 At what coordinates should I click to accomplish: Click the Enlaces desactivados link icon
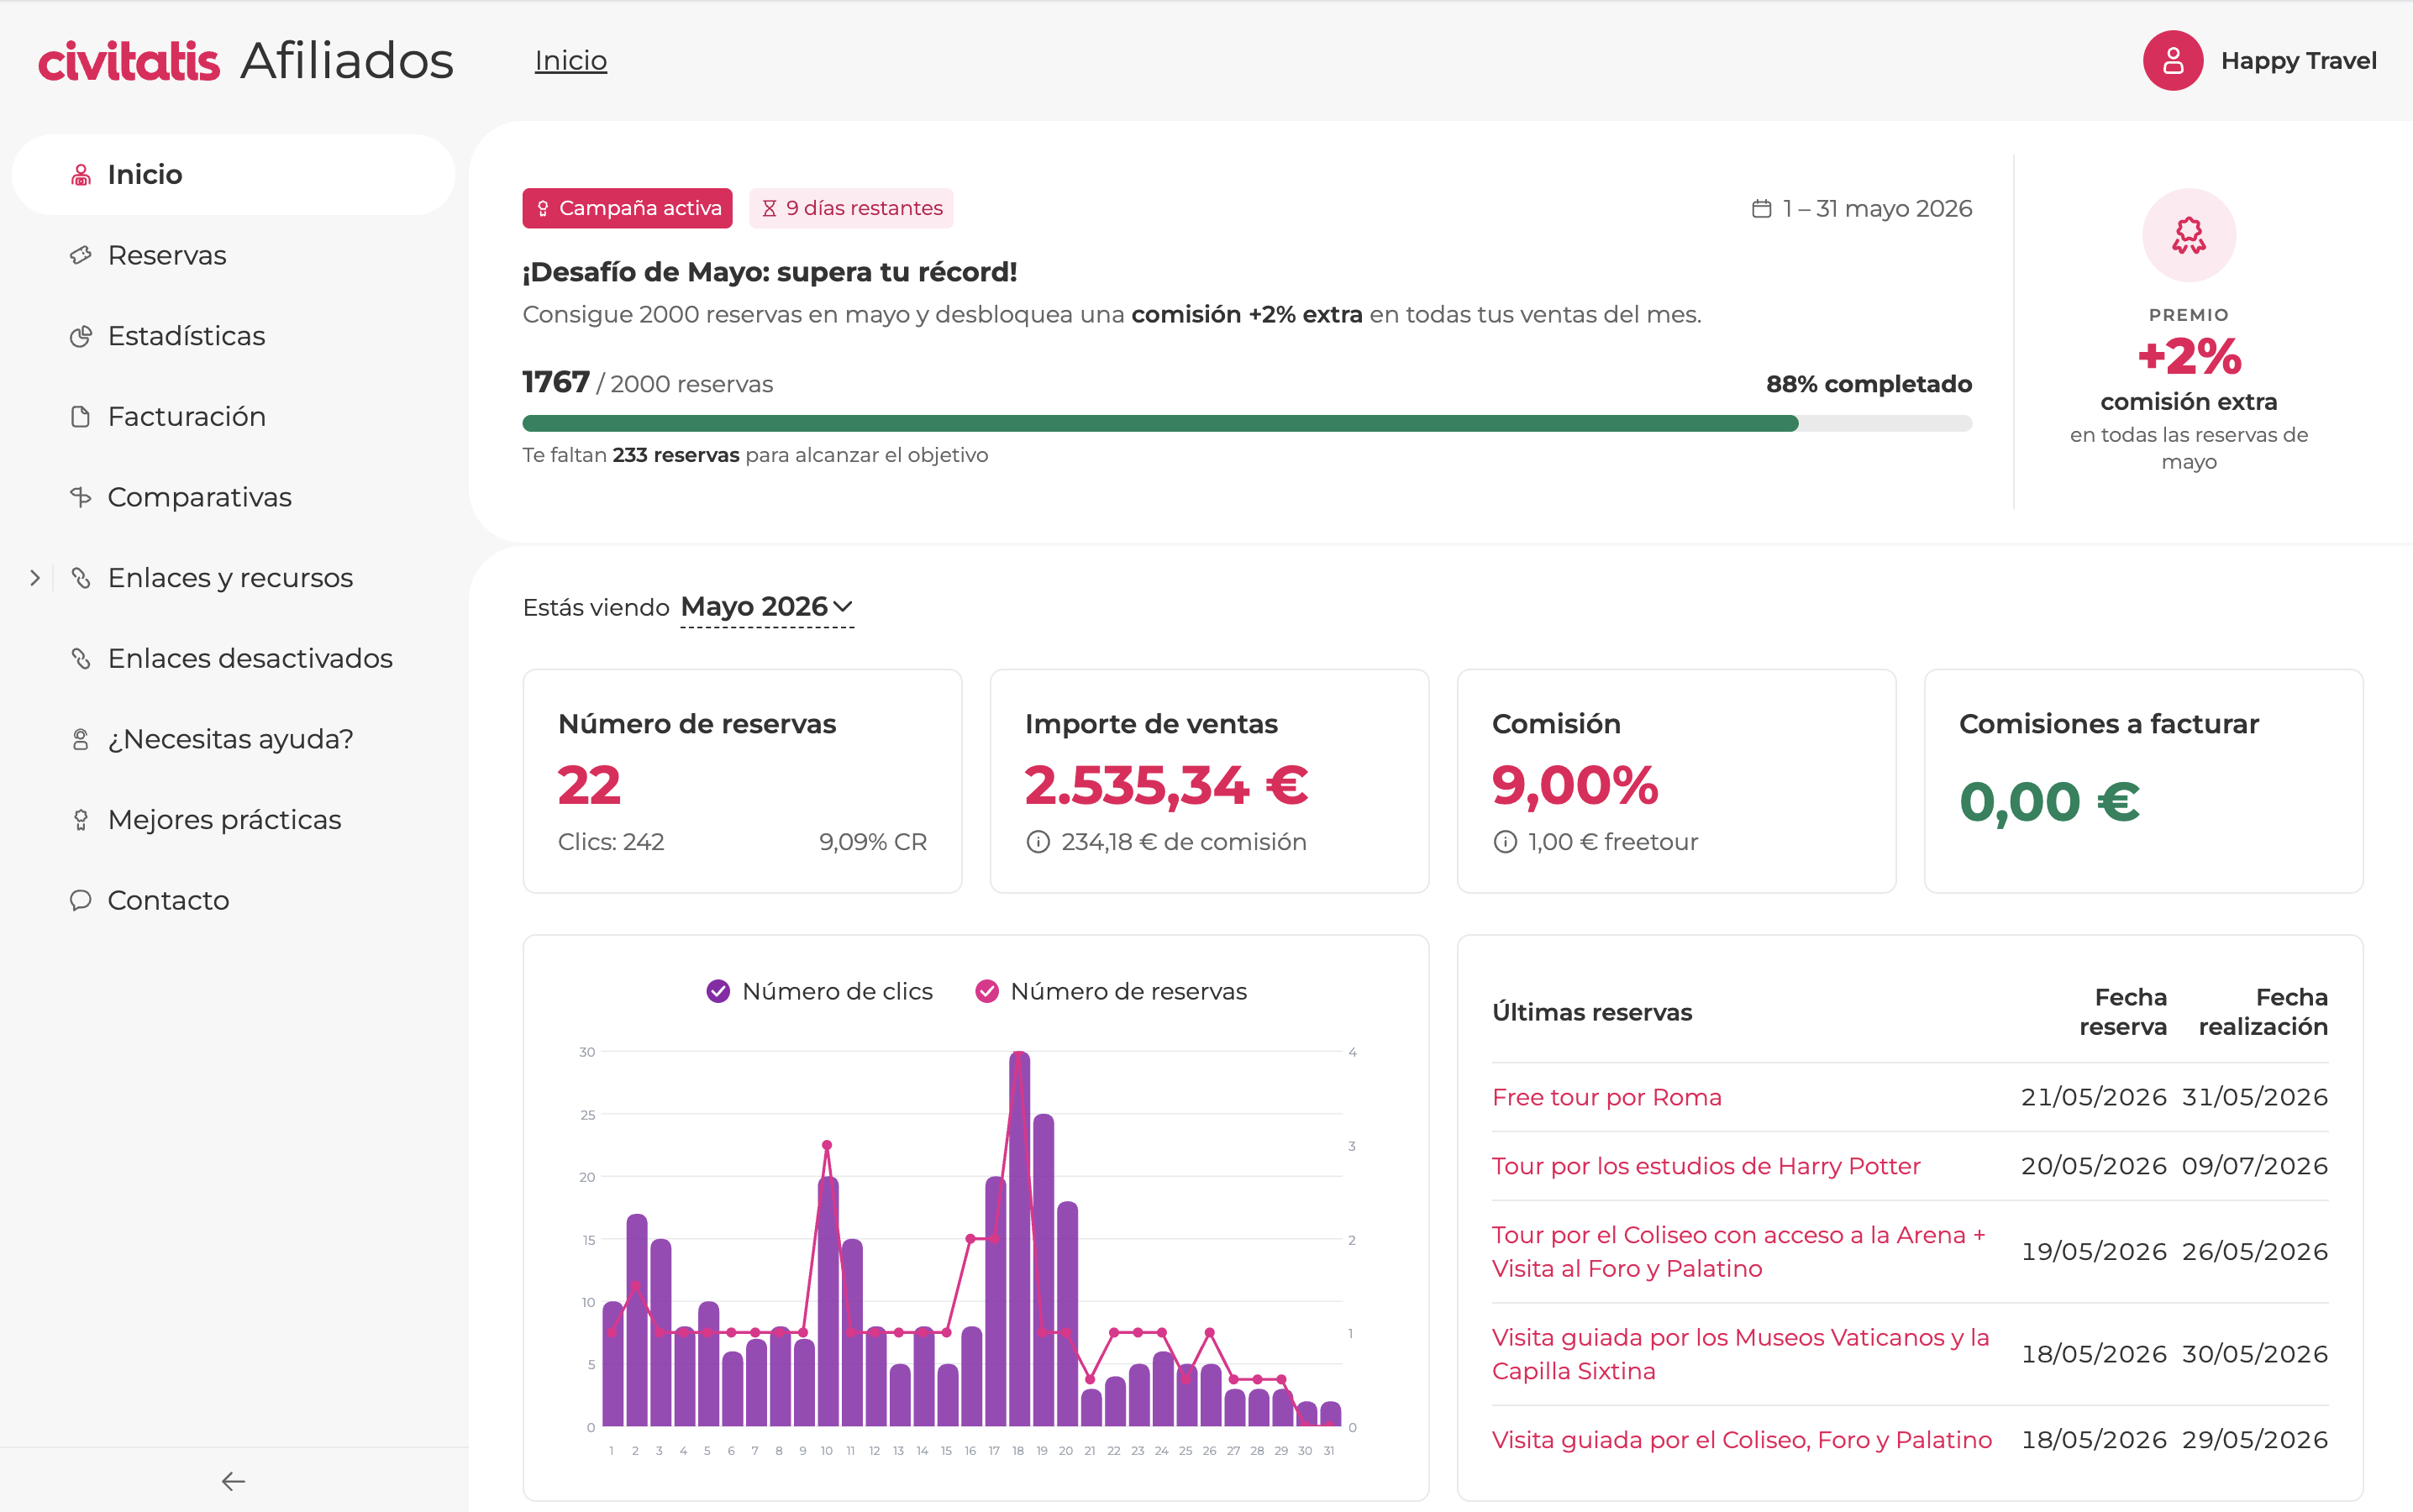pyautogui.click(x=81, y=658)
